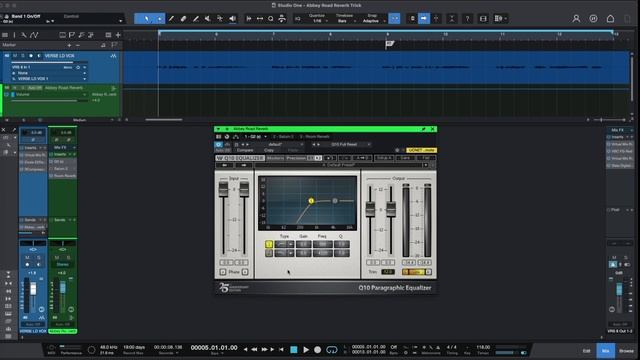Mute the VERSE LD VOX track

(x=15, y=56)
